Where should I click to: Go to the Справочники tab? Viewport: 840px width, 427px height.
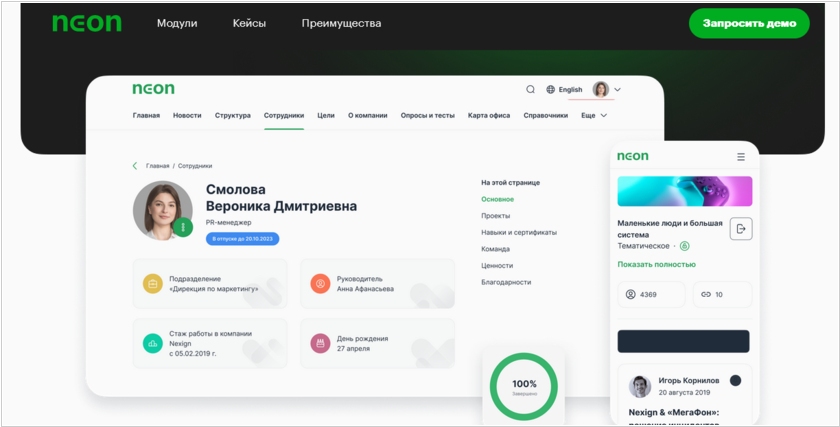pyautogui.click(x=545, y=115)
